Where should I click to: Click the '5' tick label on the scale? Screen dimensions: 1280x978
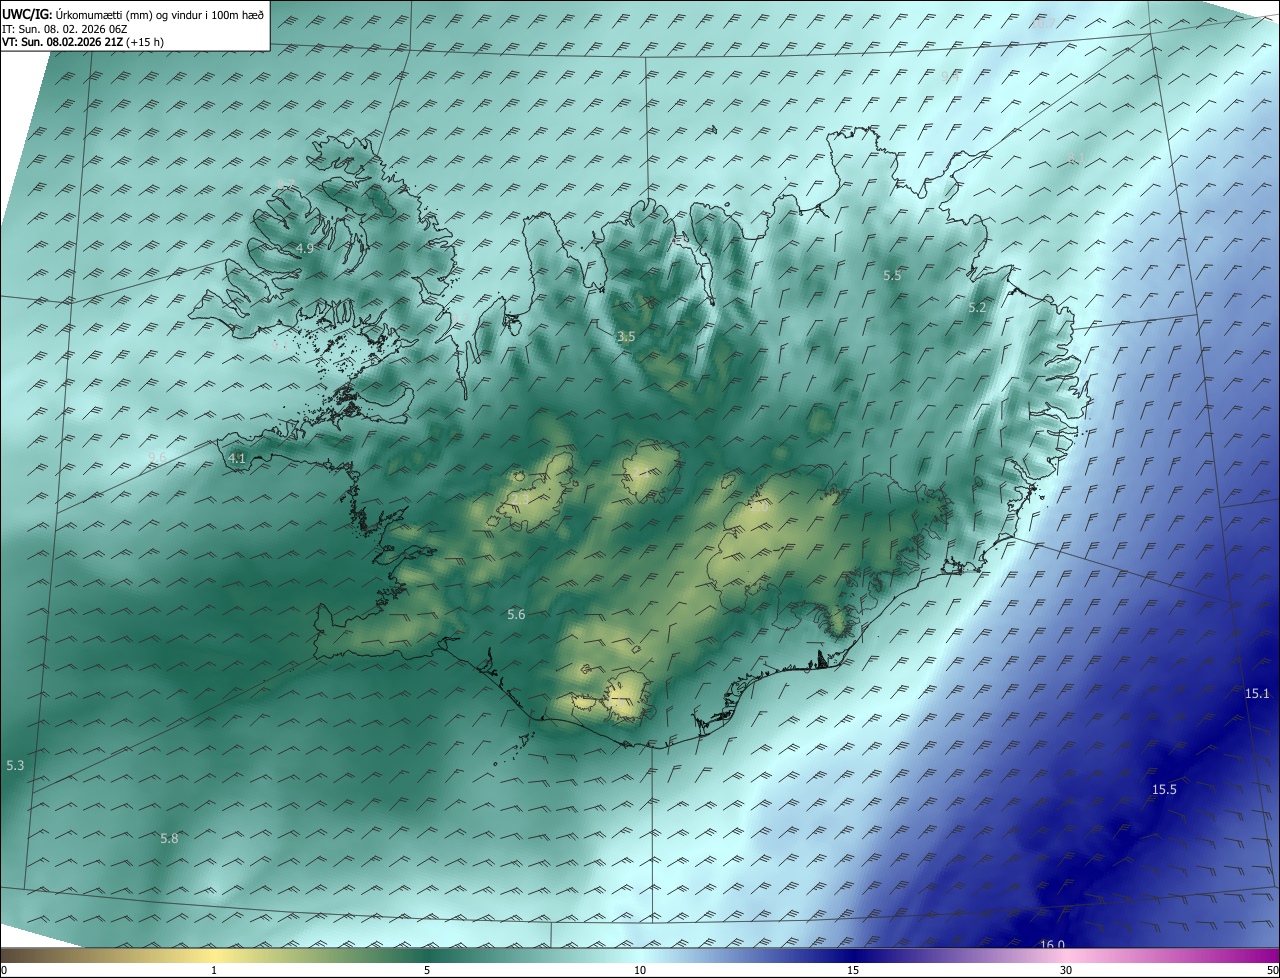427,970
